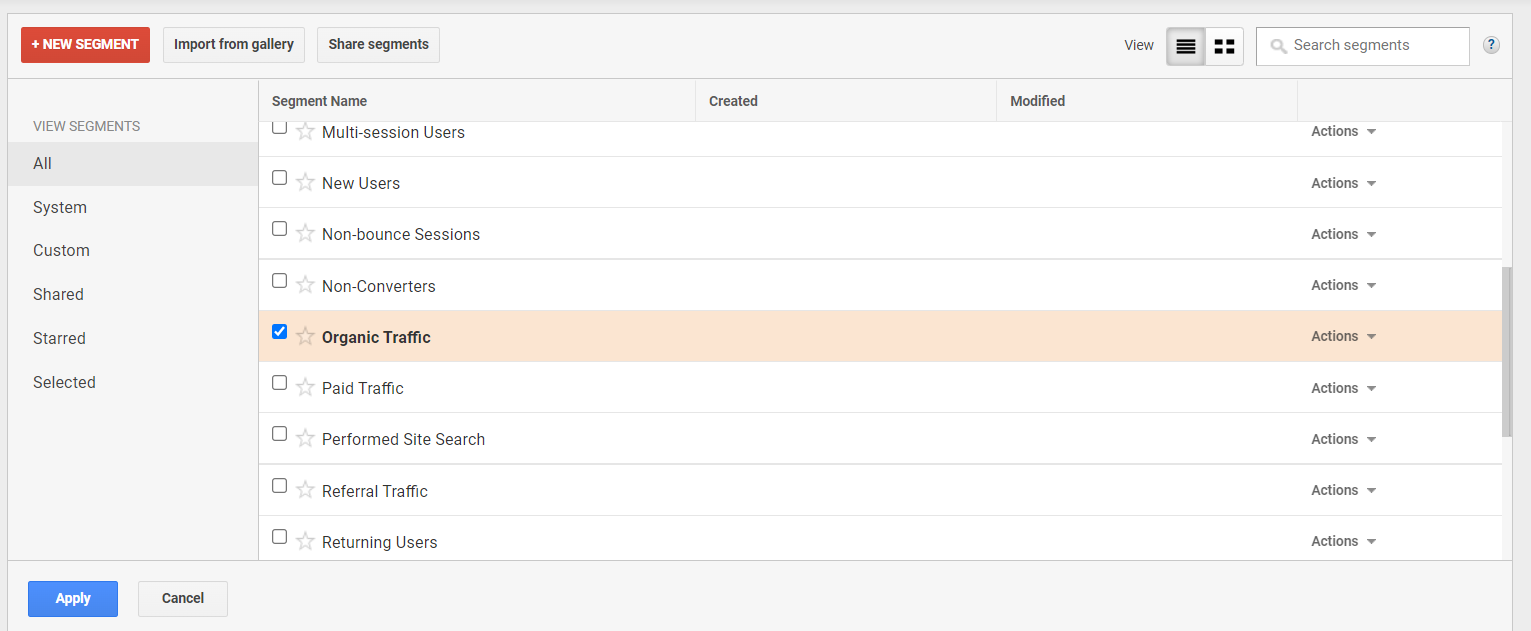Click the Organic Traffic segment name
This screenshot has height=631, width=1531.
point(376,337)
